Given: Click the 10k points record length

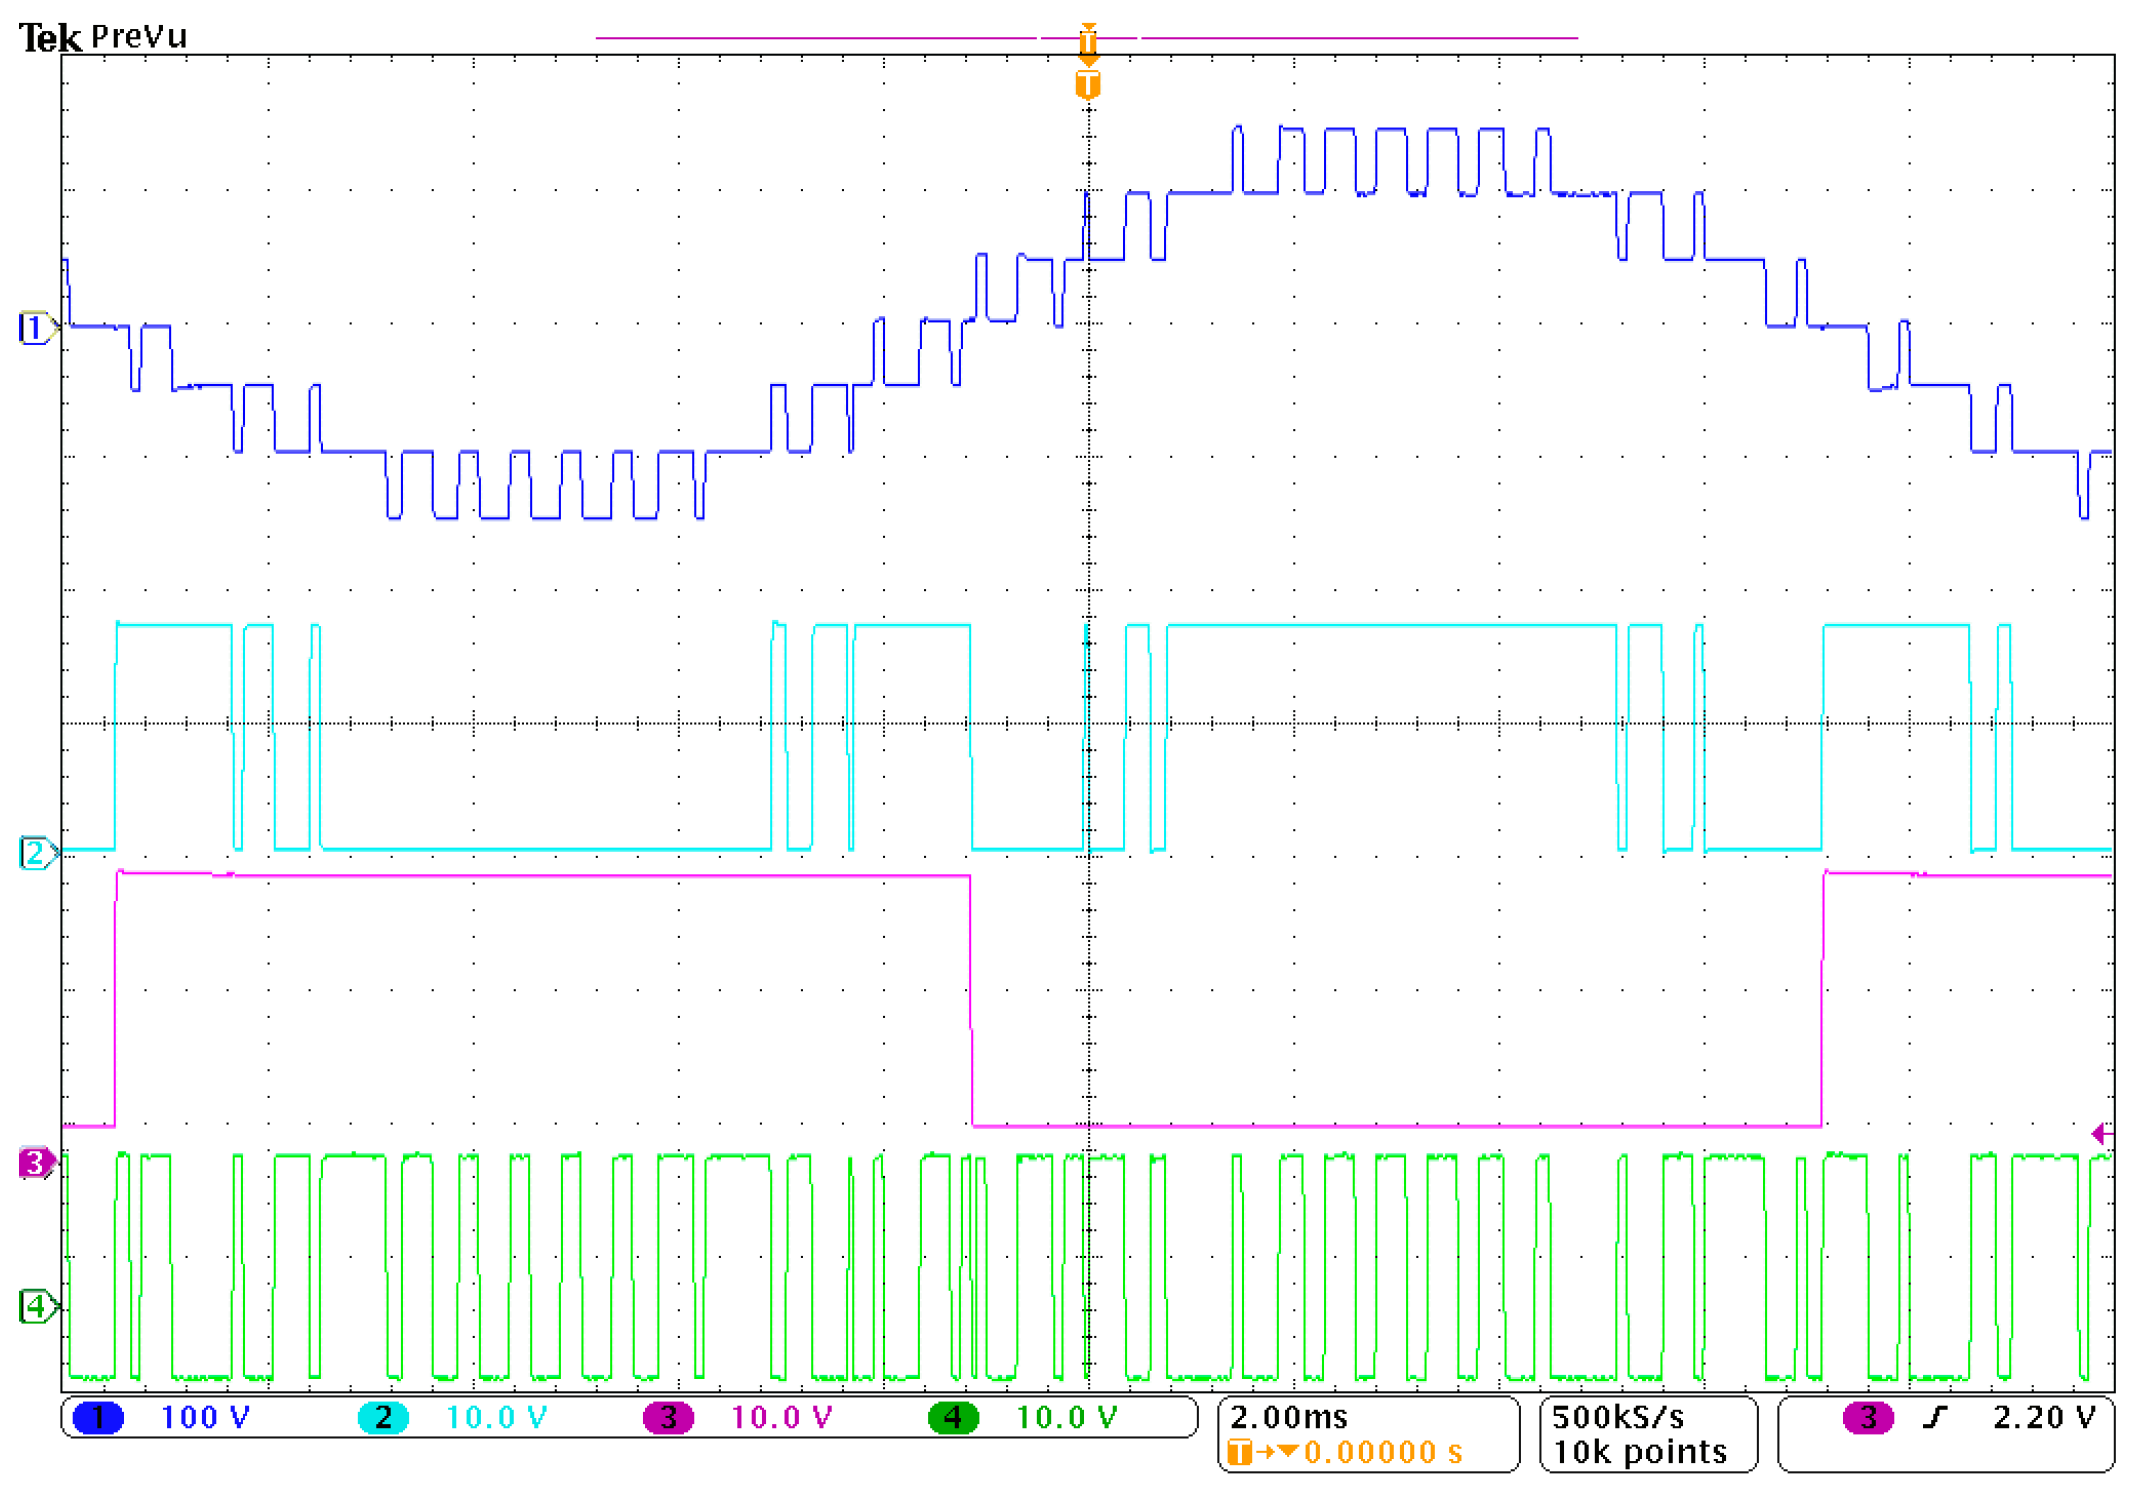Looking at the screenshot, I should tap(1639, 1452).
